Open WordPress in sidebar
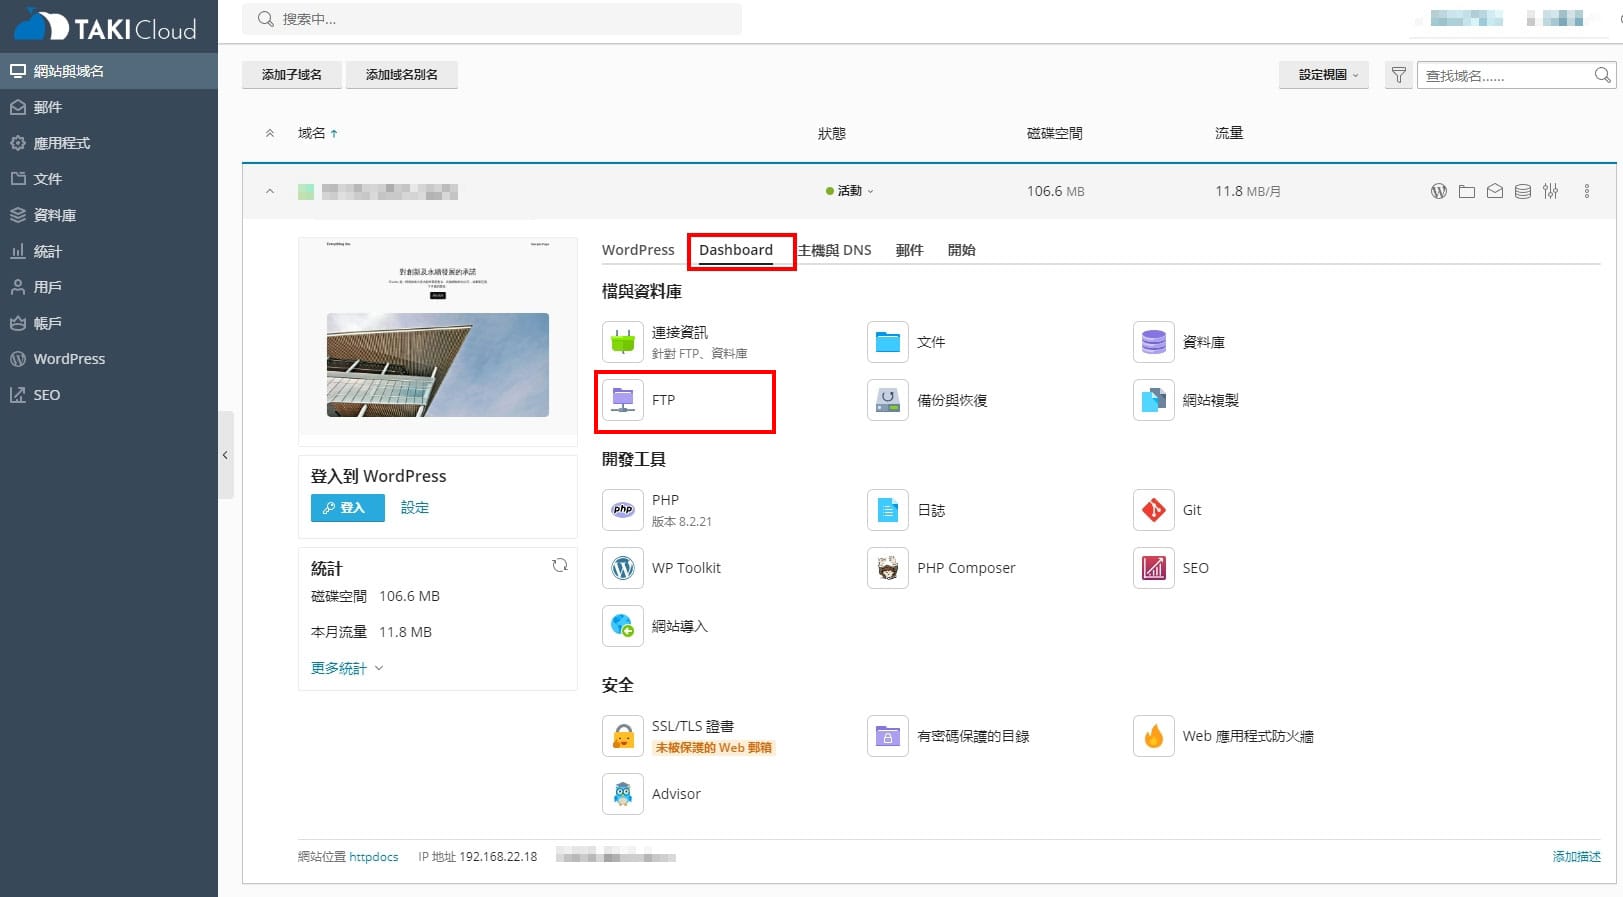Viewport: 1623px width, 897px height. point(109,359)
